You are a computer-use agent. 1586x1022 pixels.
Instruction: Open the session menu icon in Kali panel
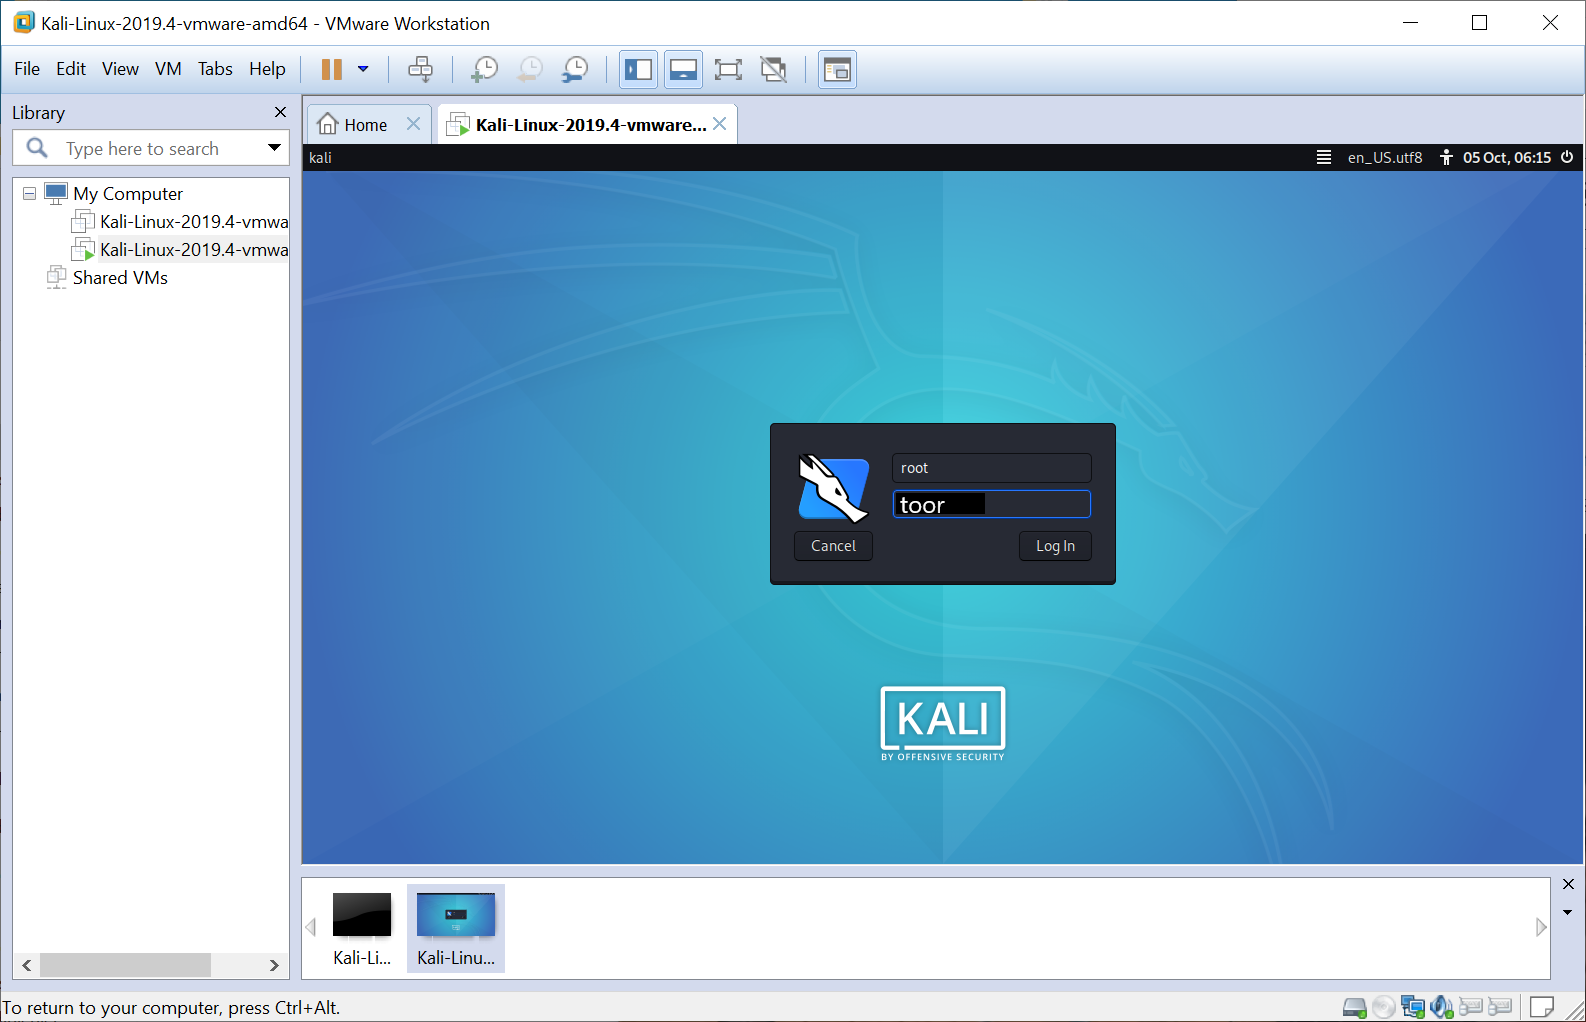1323,157
